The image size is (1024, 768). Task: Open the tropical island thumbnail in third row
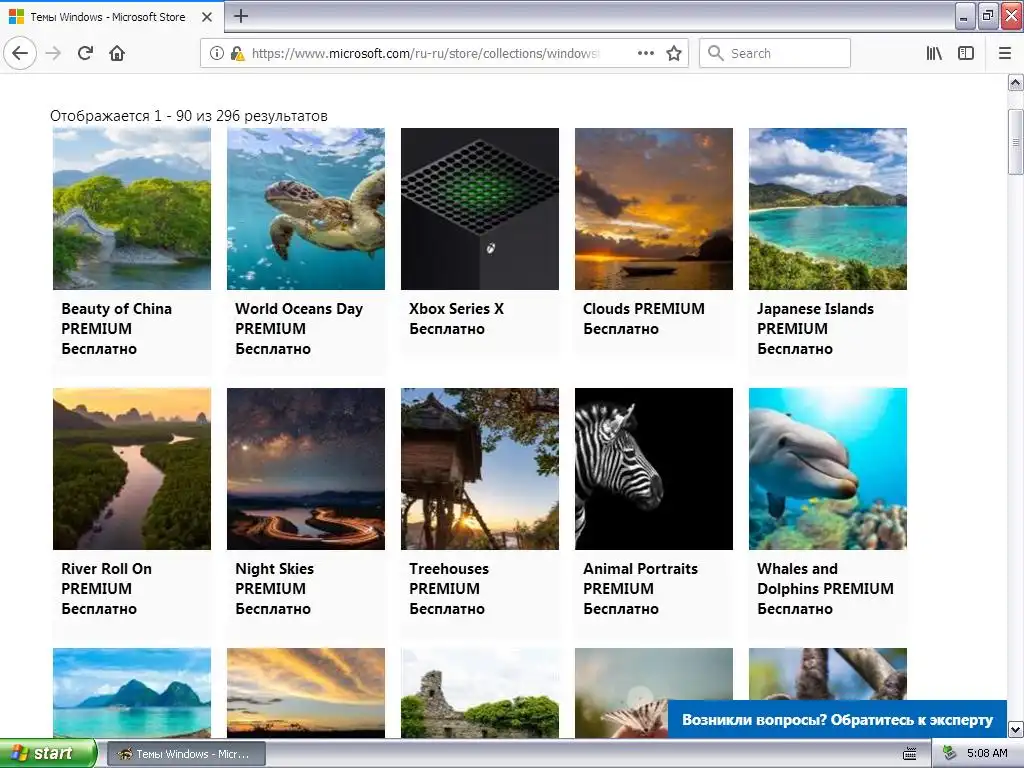[x=132, y=693]
